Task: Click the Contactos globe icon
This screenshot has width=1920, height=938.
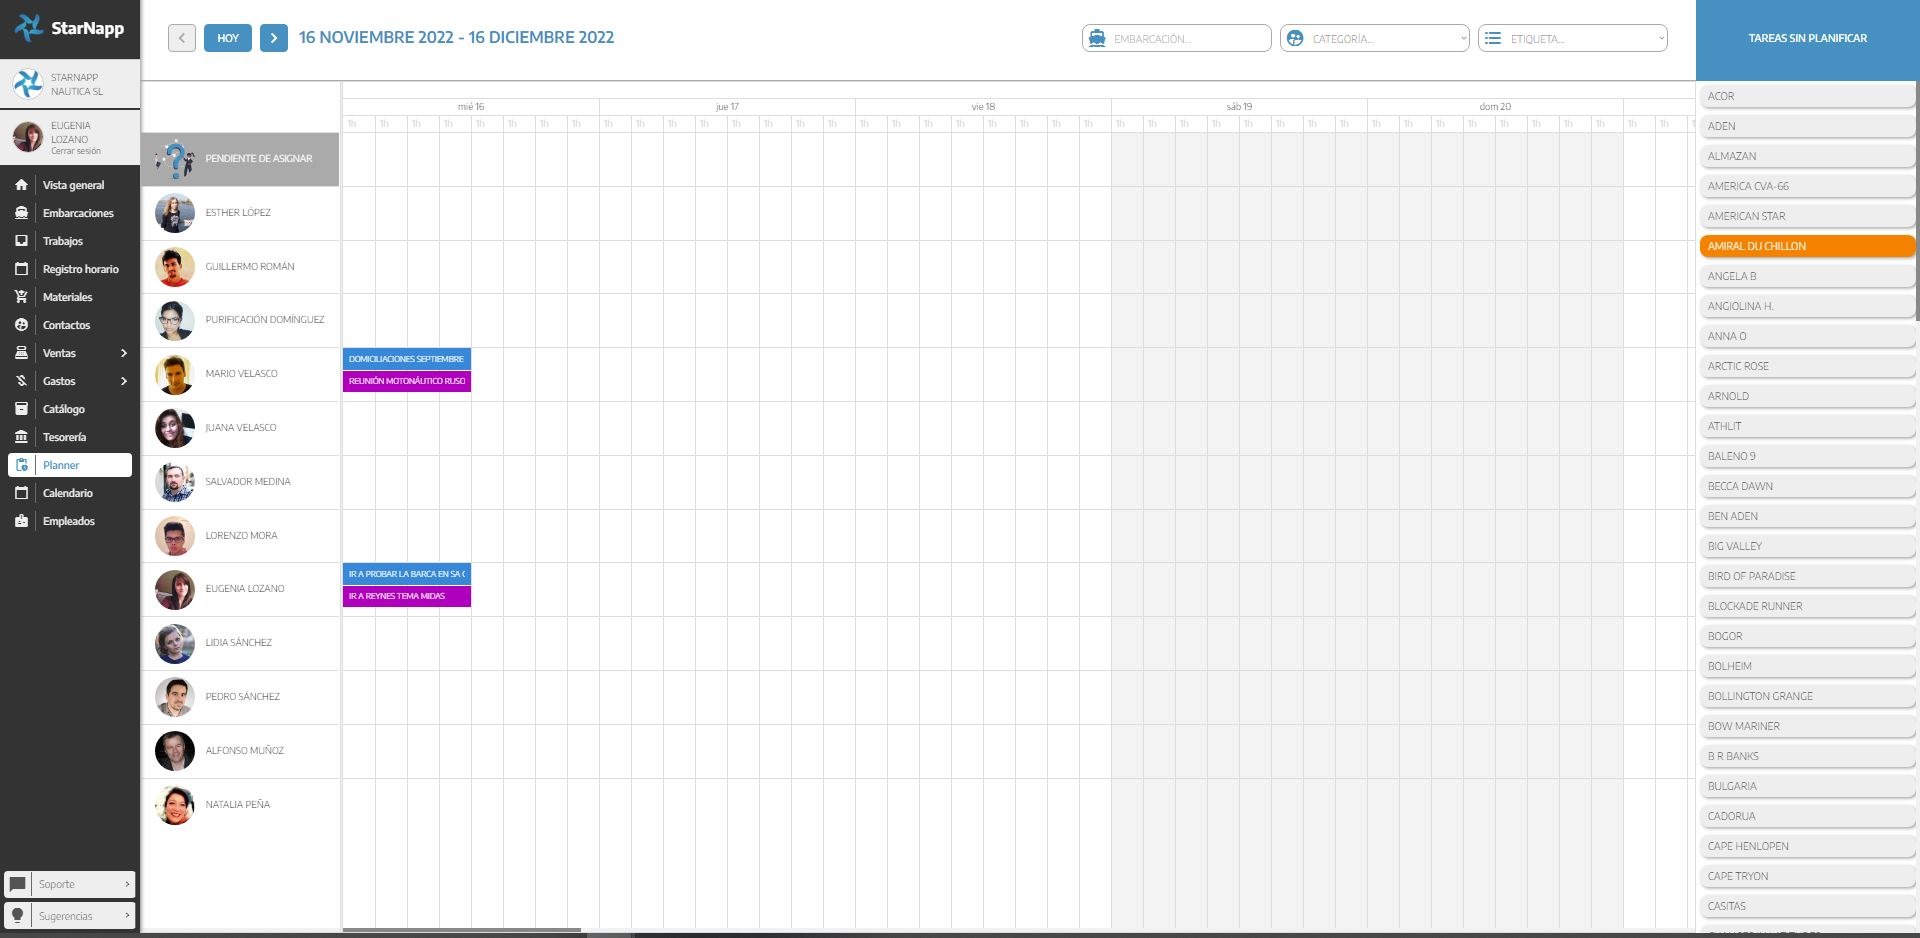Action: tap(21, 325)
